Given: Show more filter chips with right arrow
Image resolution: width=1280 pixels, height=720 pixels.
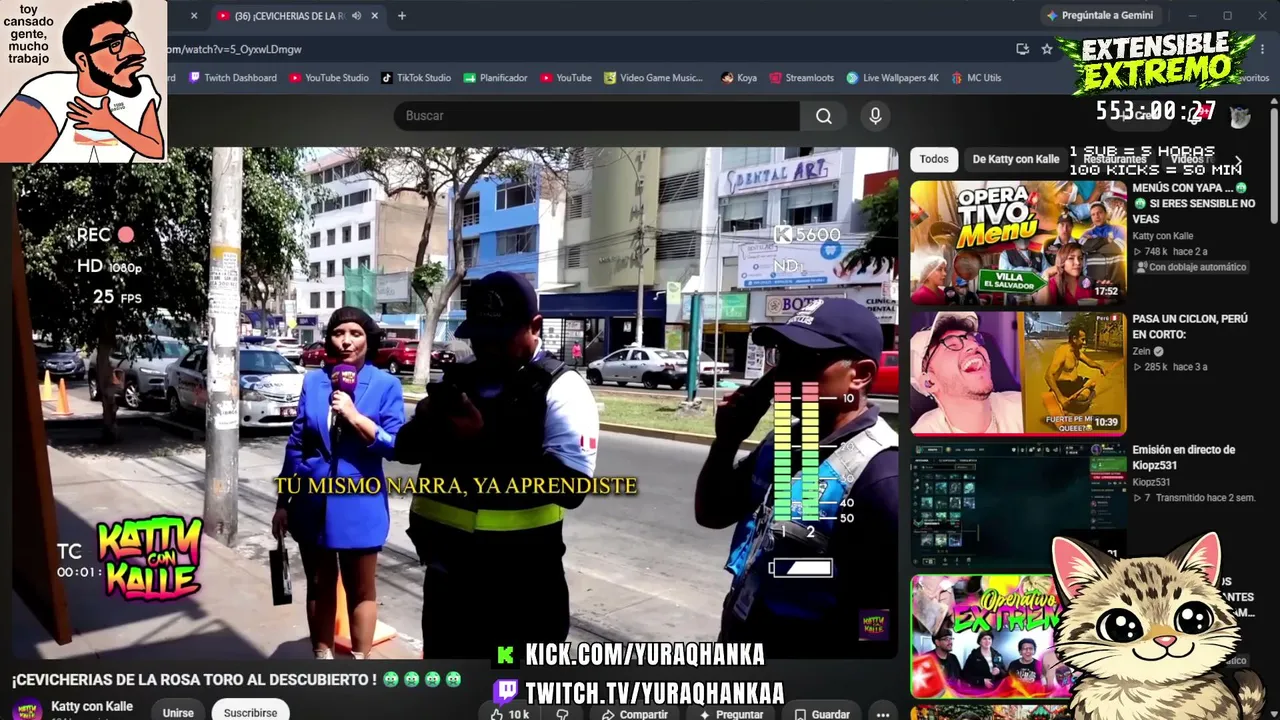Looking at the screenshot, I should [x=1238, y=160].
